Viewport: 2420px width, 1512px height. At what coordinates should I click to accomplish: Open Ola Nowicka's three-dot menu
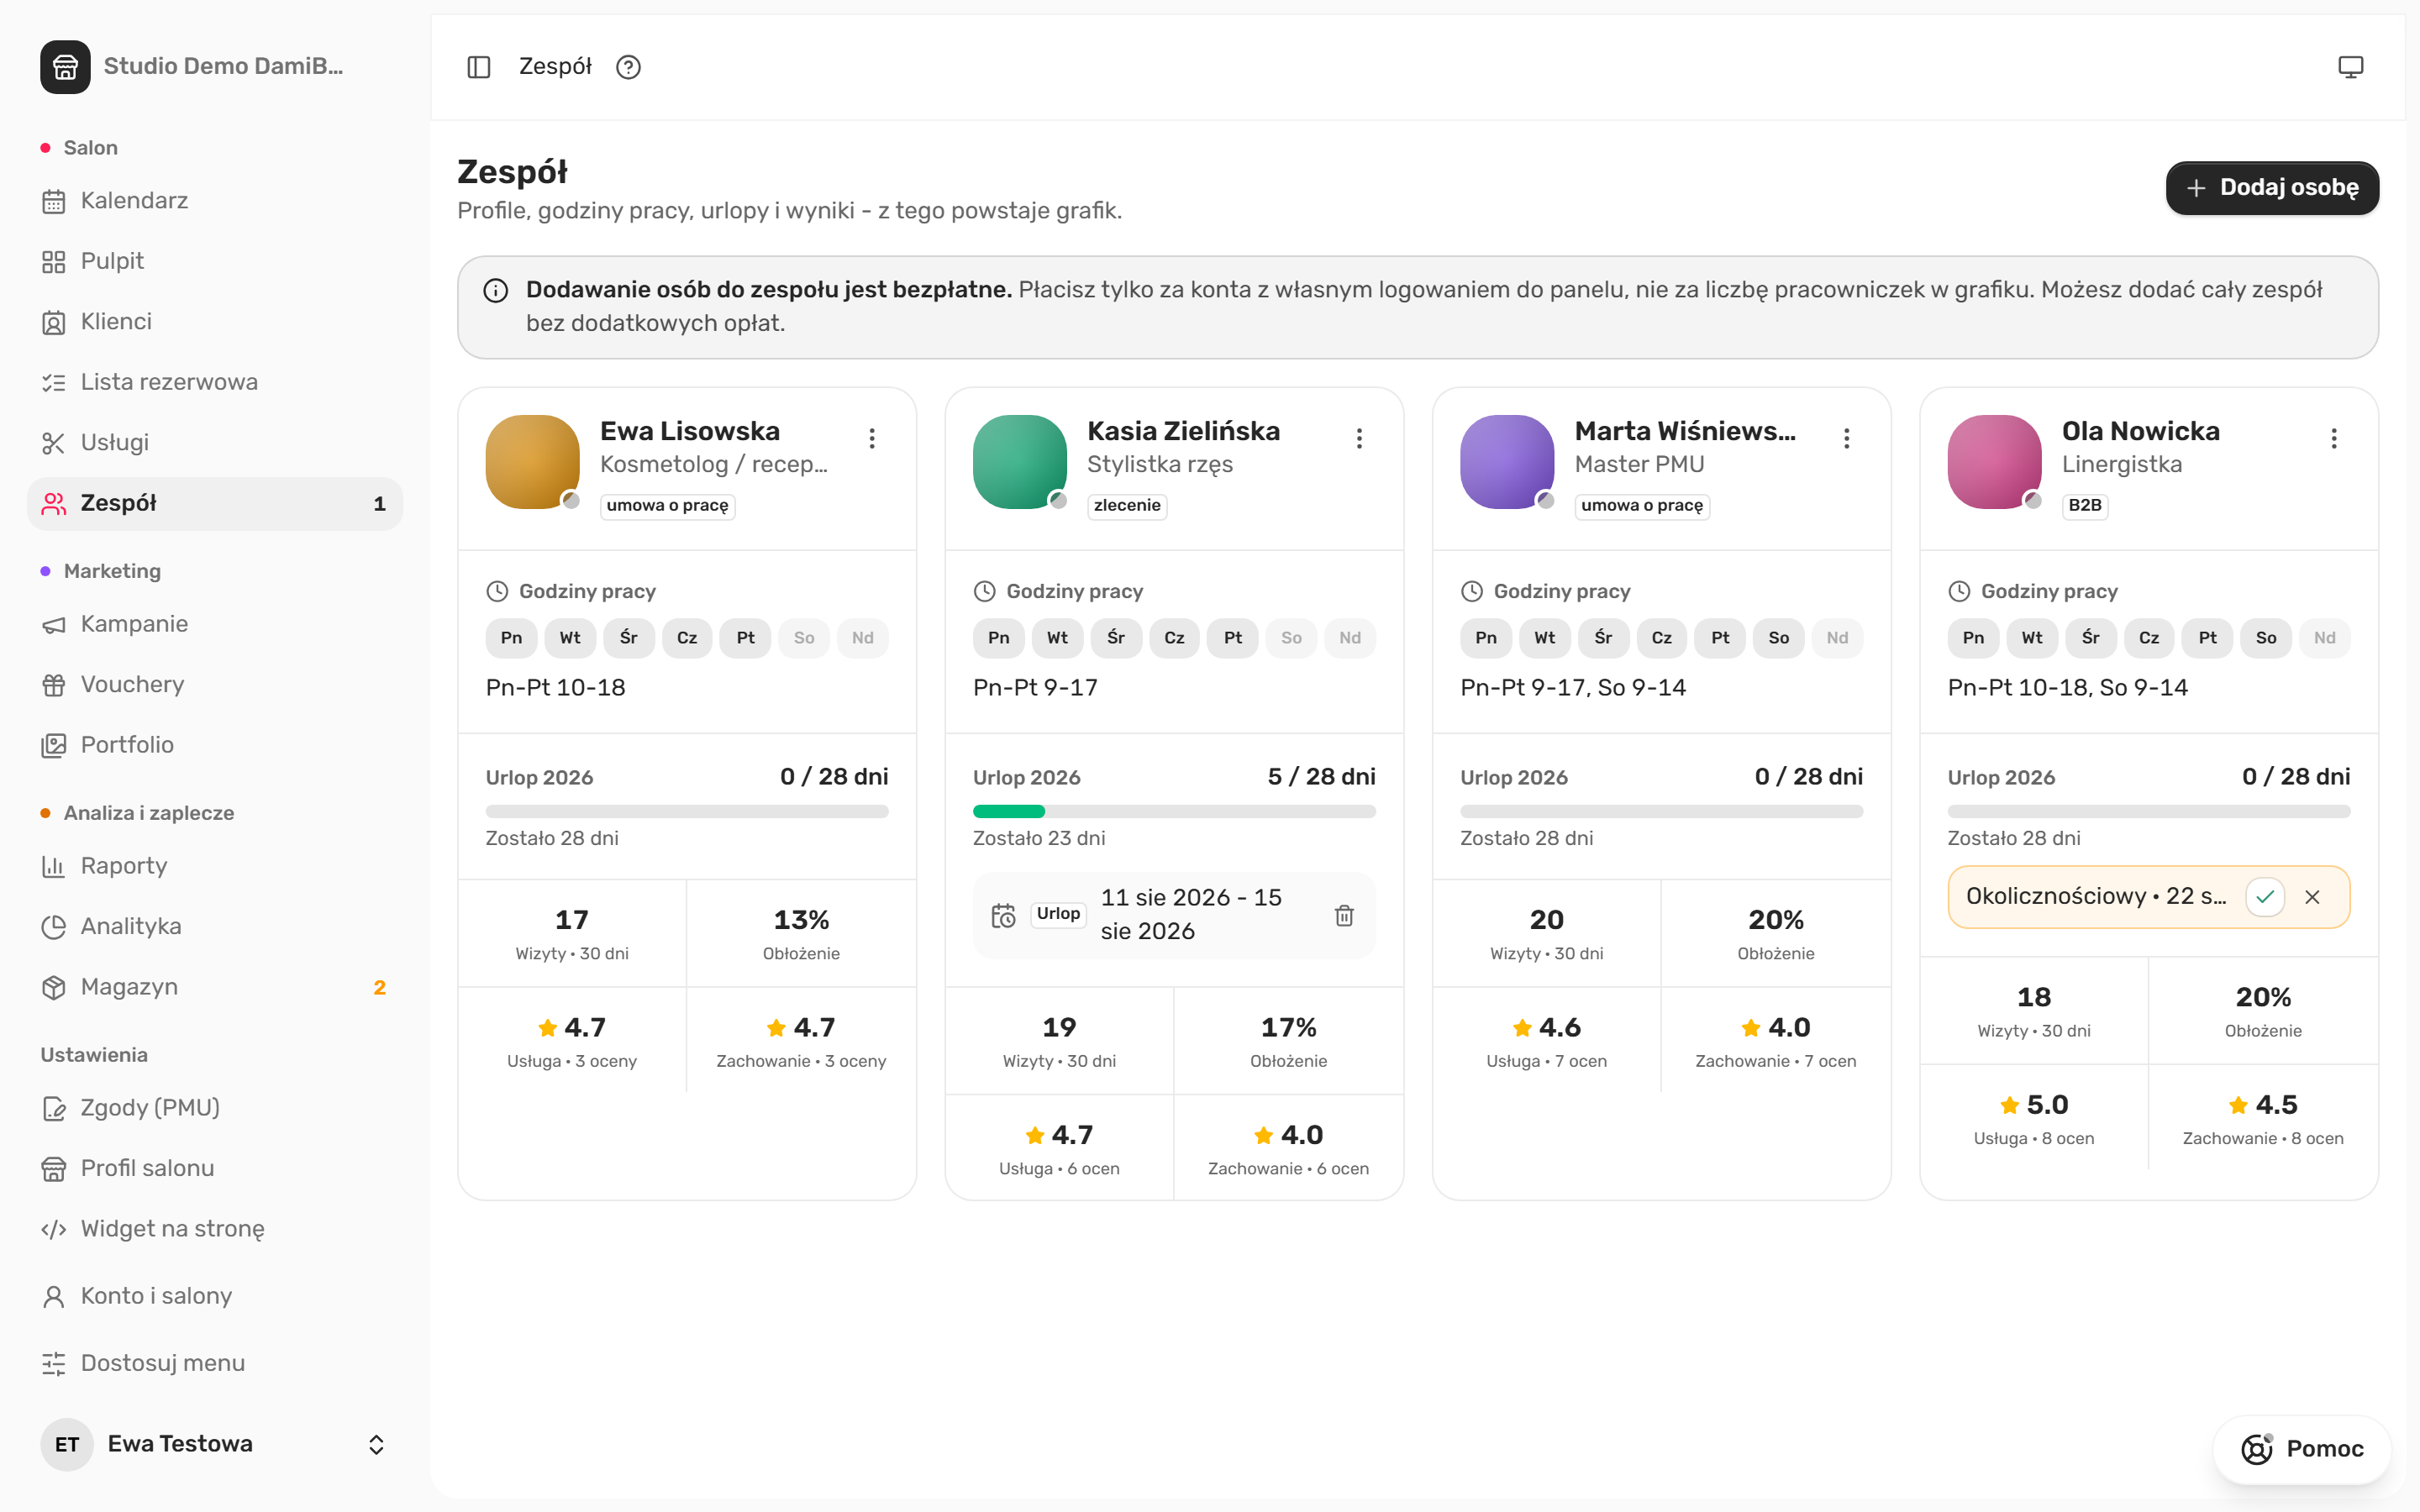(2334, 438)
